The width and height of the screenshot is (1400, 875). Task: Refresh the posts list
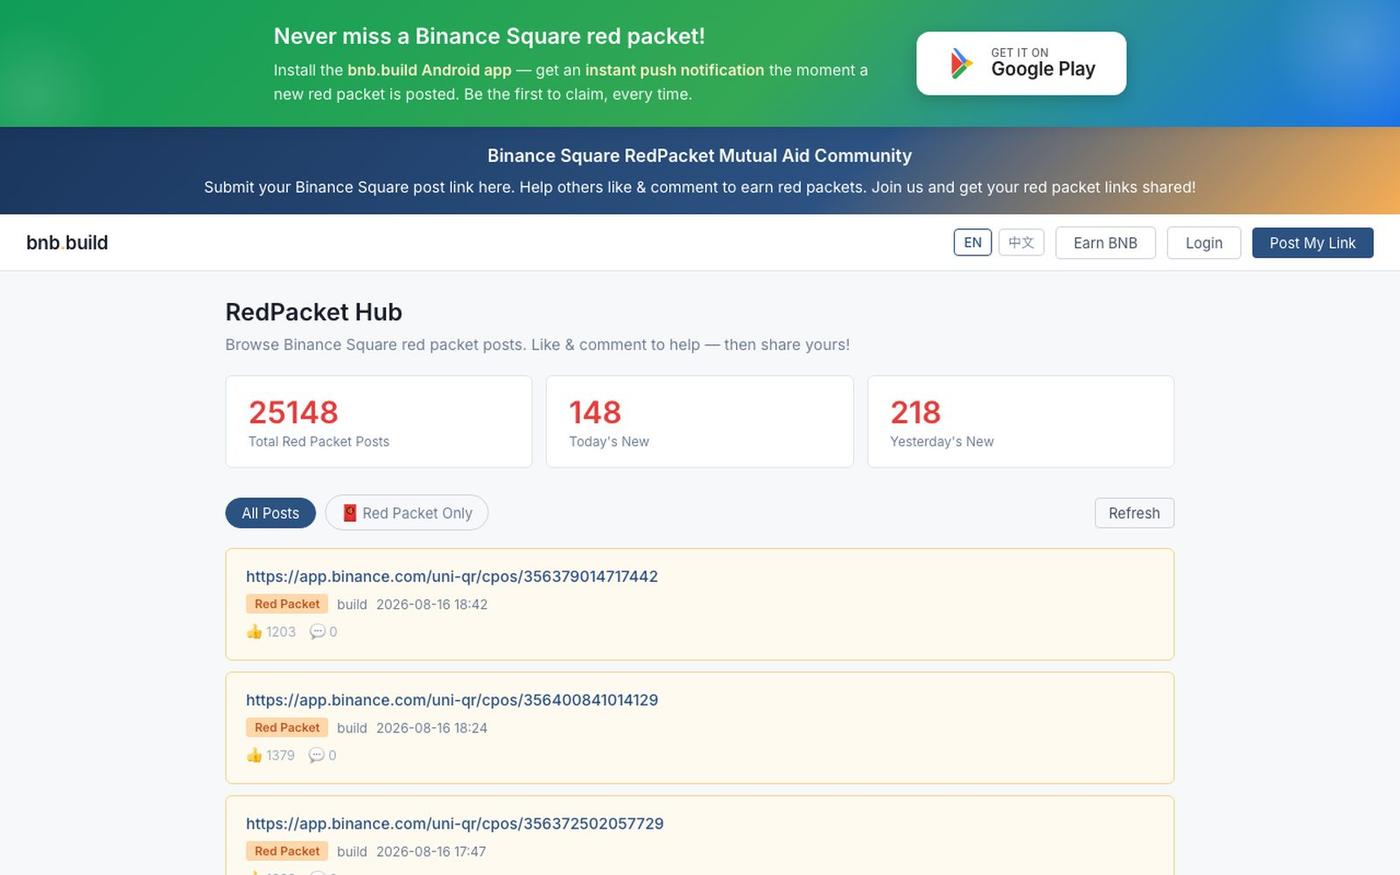(x=1134, y=513)
